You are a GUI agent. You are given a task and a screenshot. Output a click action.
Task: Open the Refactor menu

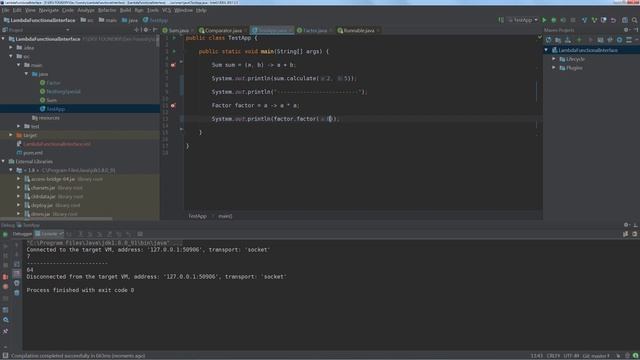coord(107,10)
